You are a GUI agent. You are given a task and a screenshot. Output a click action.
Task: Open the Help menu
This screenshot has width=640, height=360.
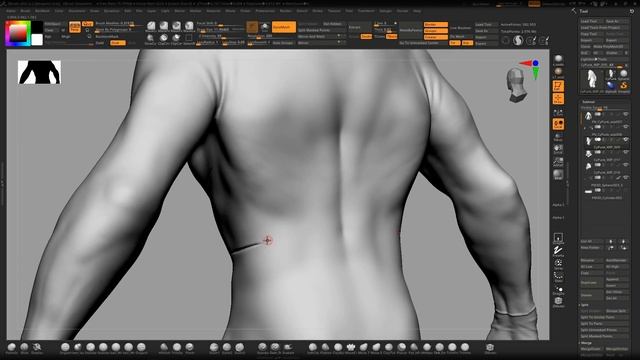click(417, 11)
